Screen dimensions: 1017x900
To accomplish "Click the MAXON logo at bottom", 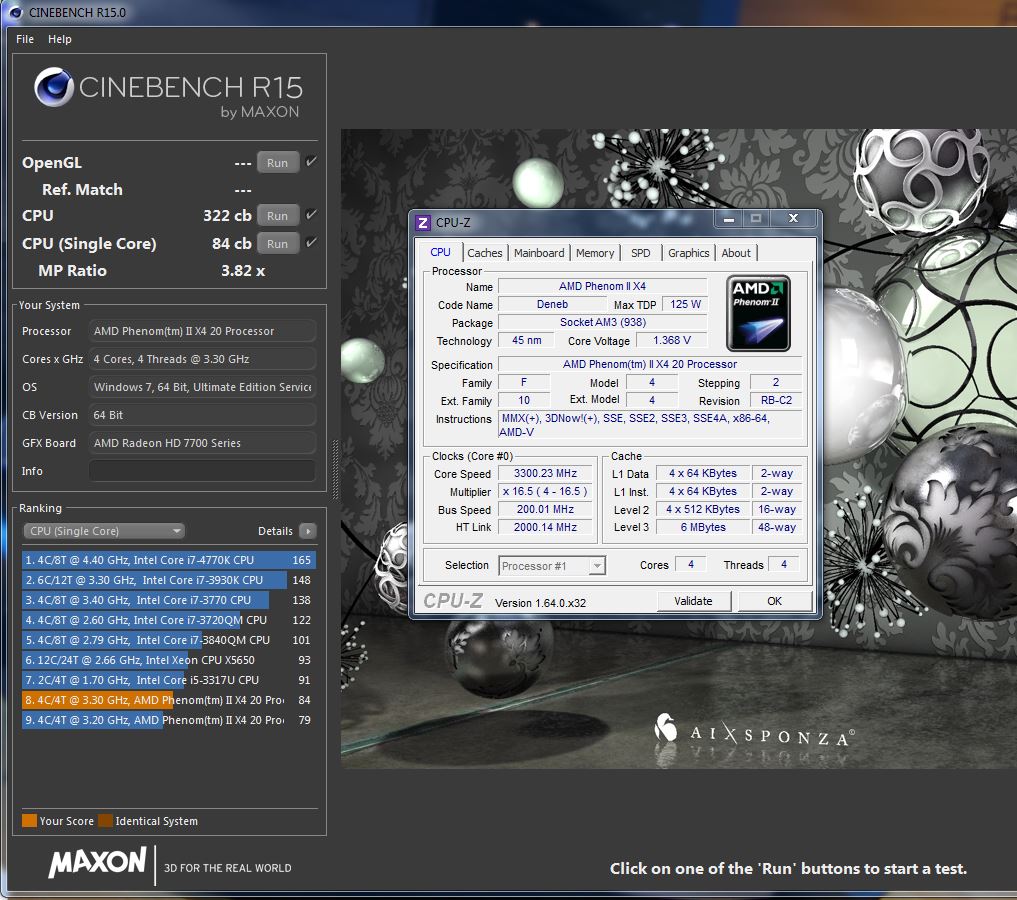I will click(x=98, y=863).
